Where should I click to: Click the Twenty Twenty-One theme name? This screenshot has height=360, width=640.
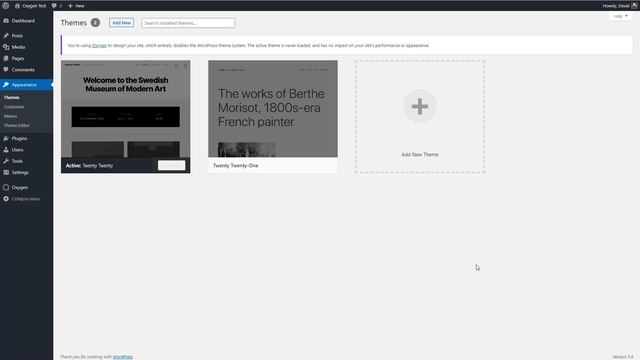click(x=236, y=166)
